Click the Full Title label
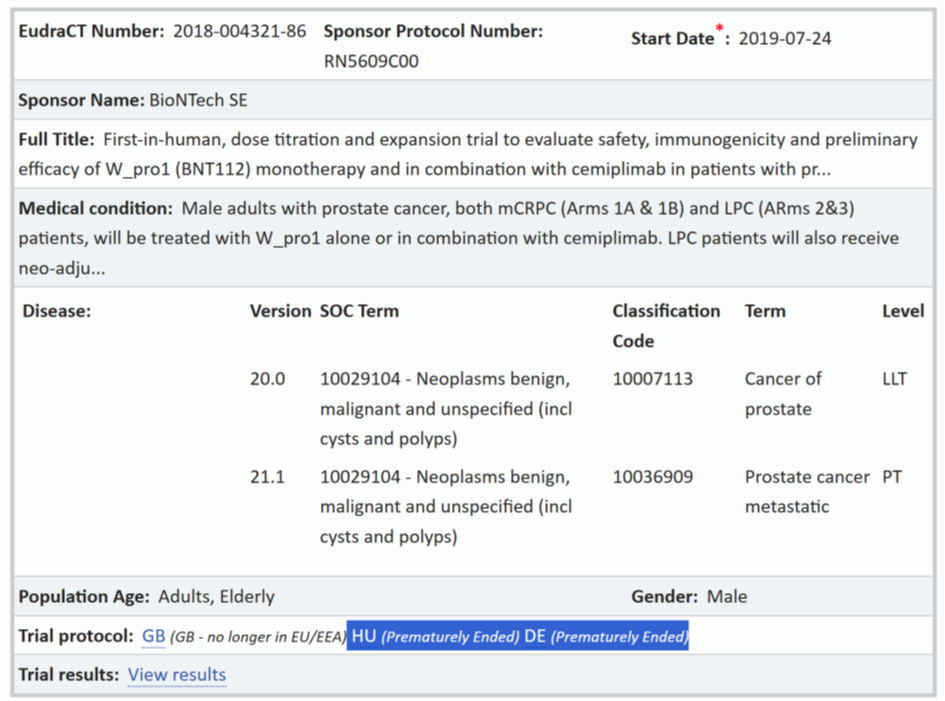 coord(56,140)
